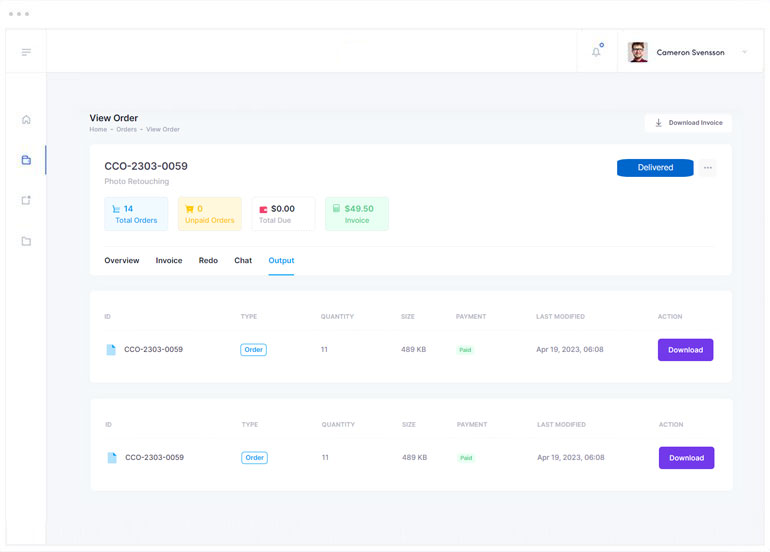The width and height of the screenshot is (770, 552).
Task: Switch to the Overview tab
Action: click(122, 261)
